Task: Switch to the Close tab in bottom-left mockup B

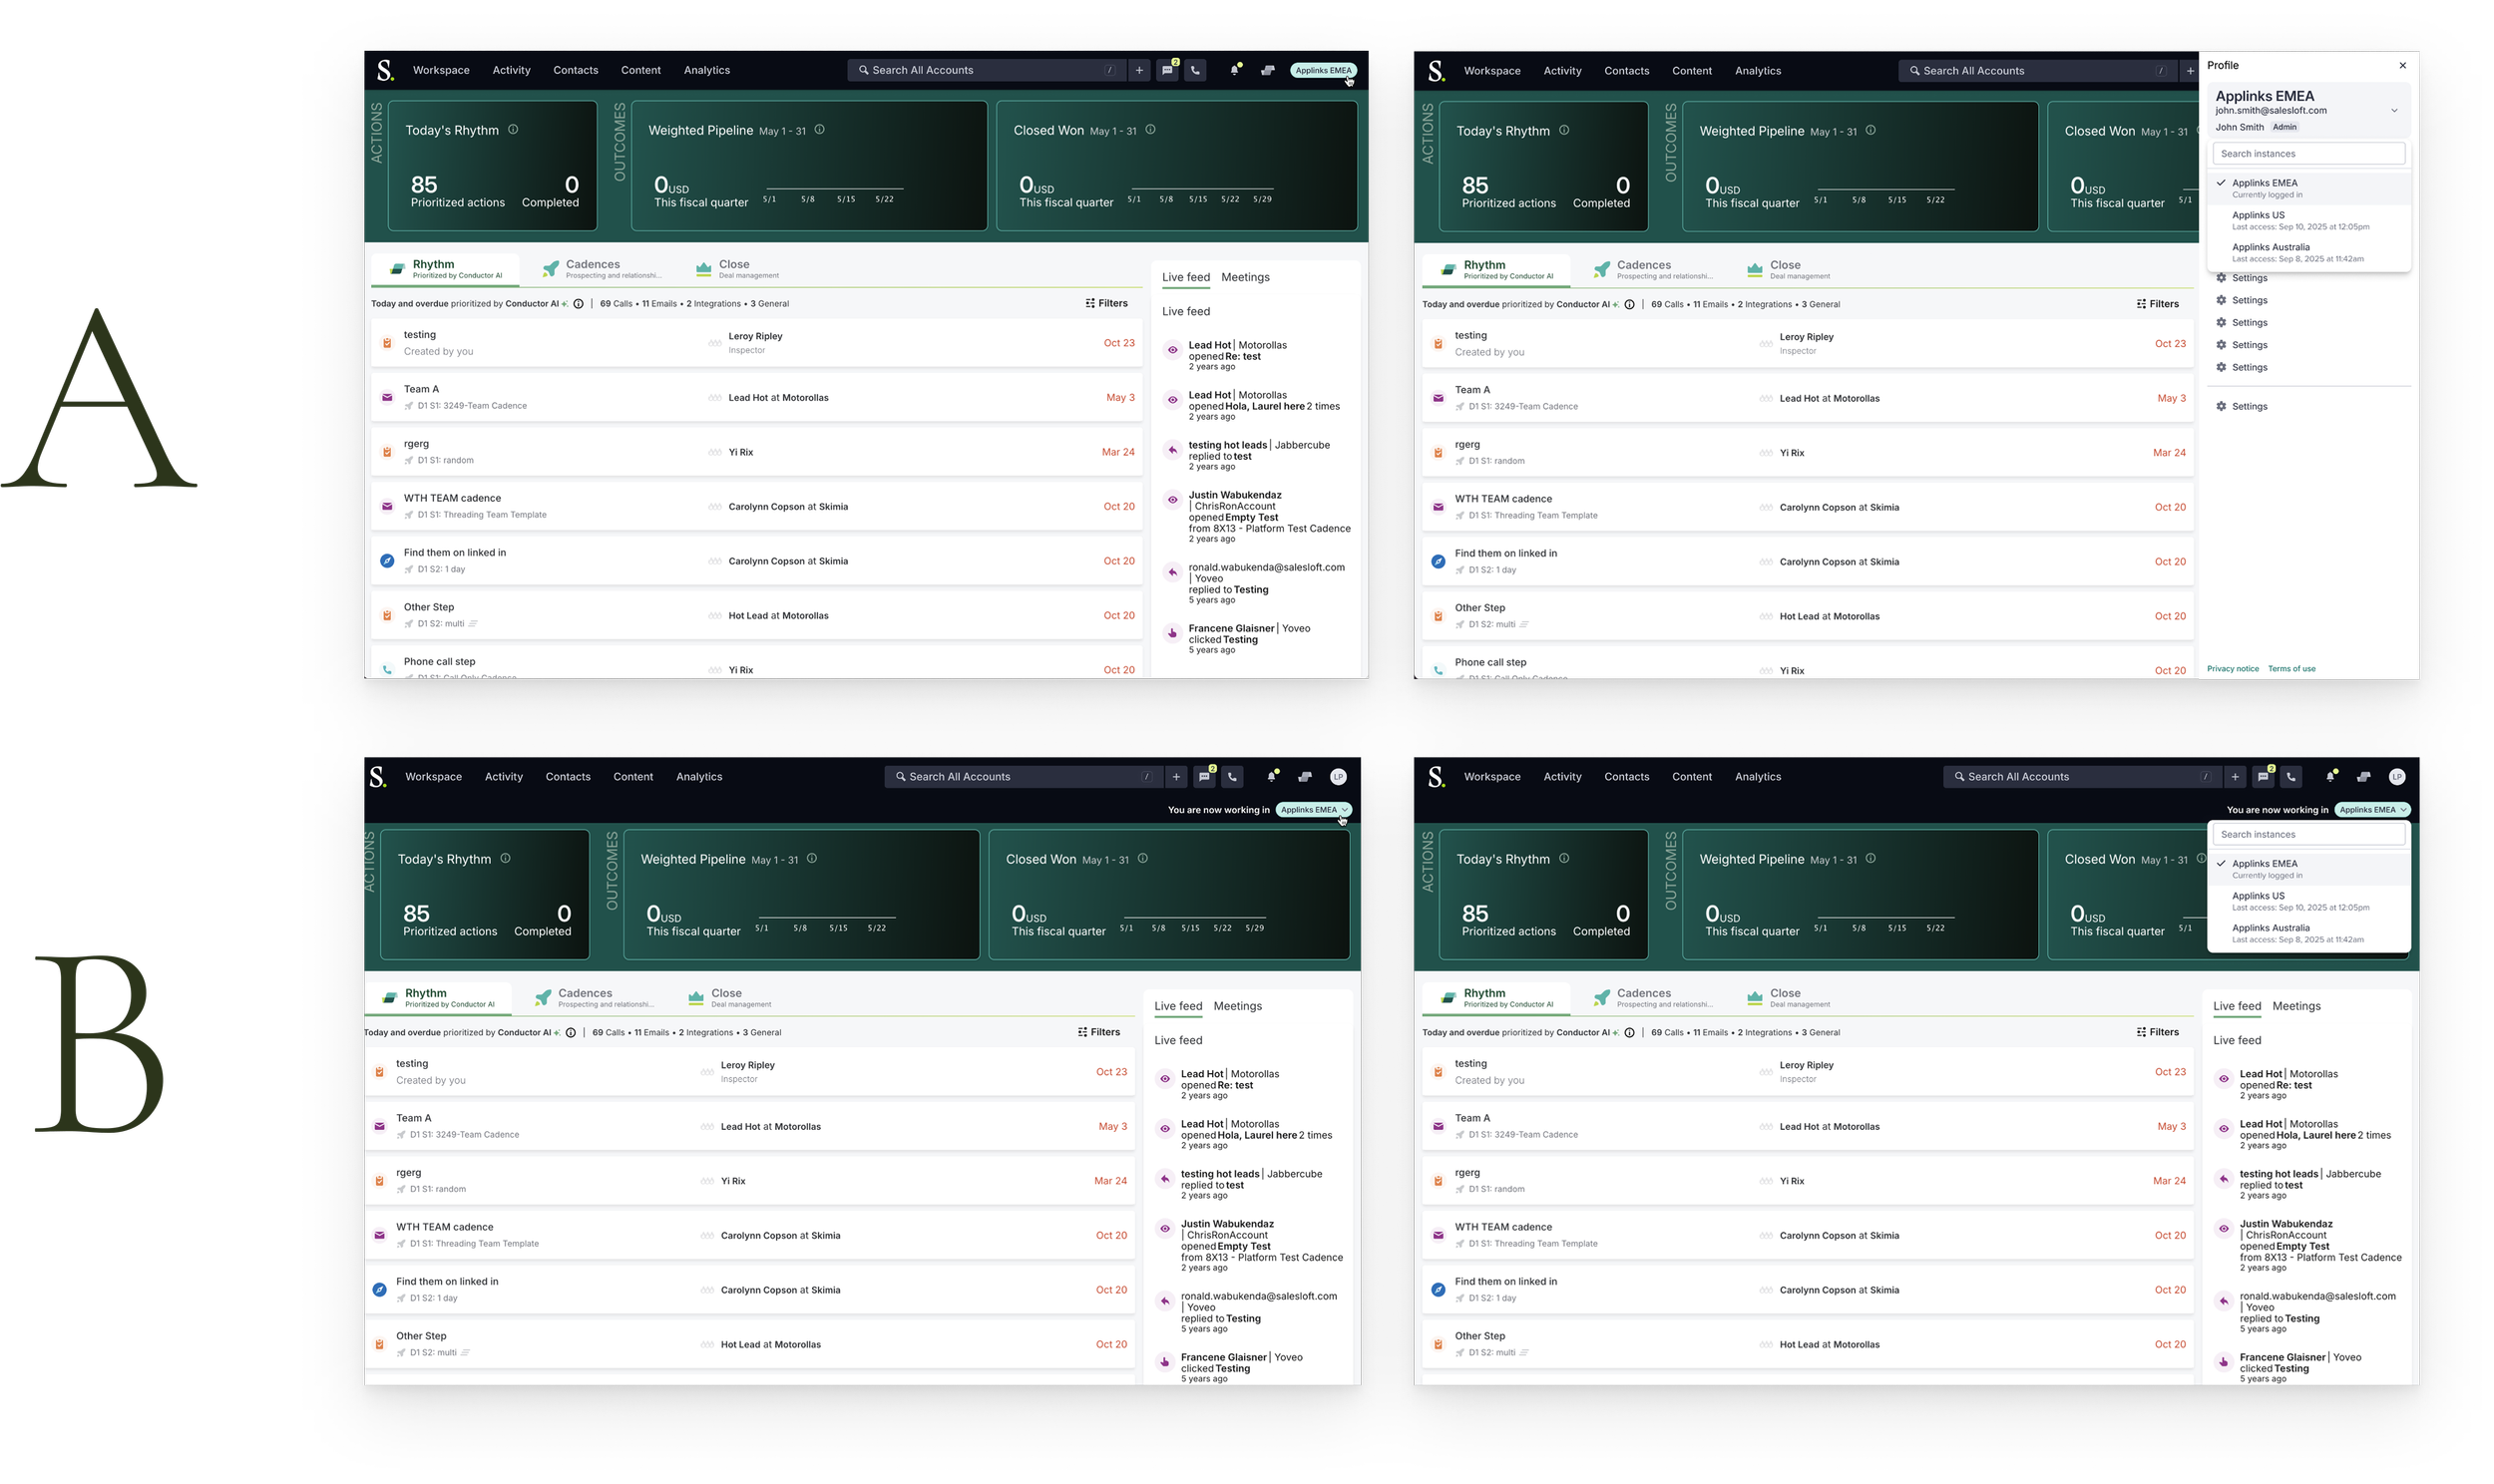Action: click(729, 997)
